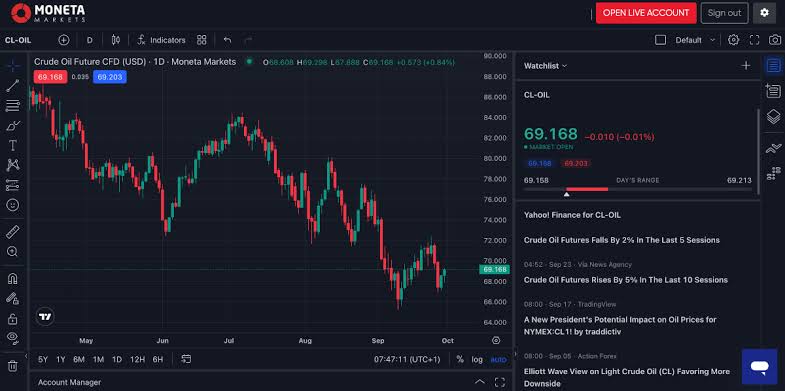
Task: Open indicator templates grid
Action: [202, 40]
